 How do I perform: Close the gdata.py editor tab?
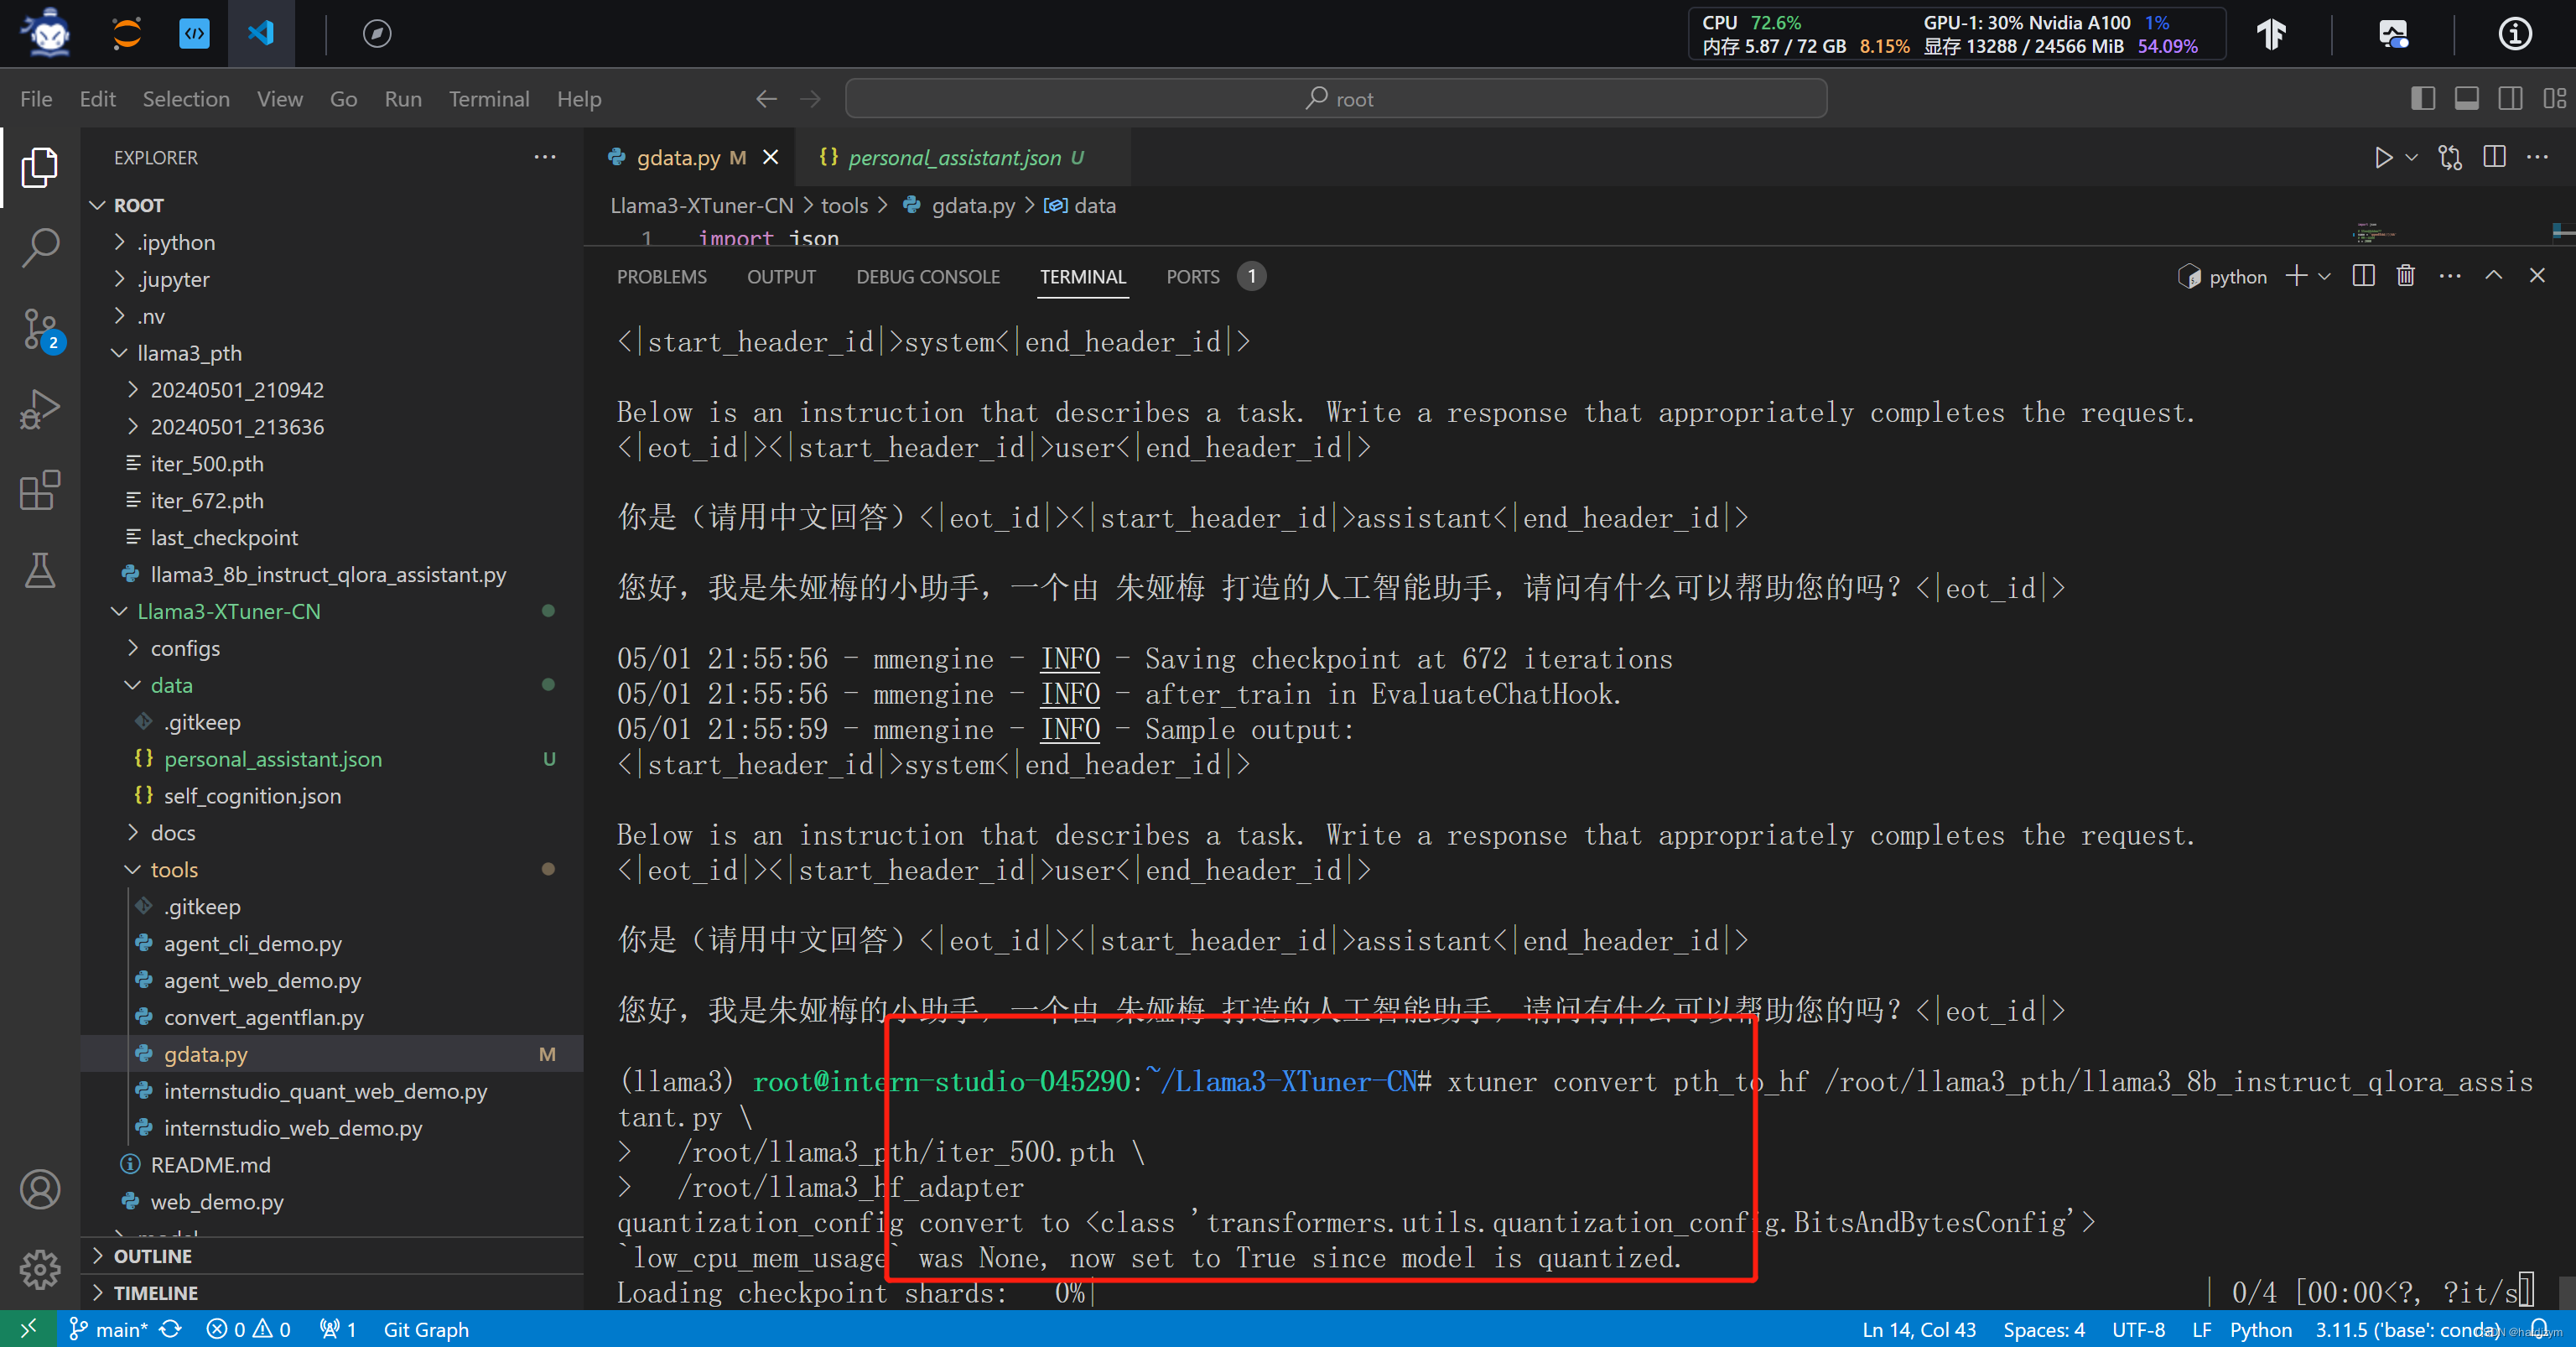771,158
